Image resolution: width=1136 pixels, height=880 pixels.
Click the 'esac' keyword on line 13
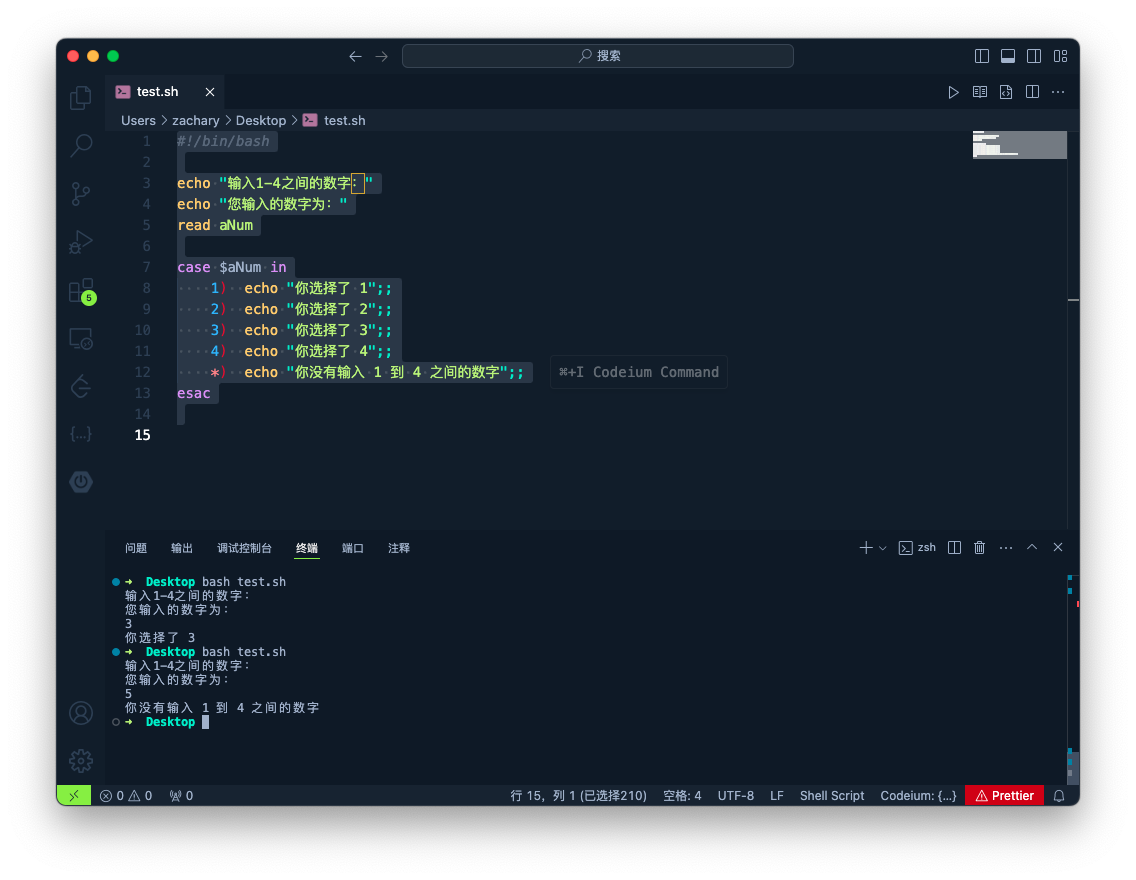pyautogui.click(x=194, y=393)
